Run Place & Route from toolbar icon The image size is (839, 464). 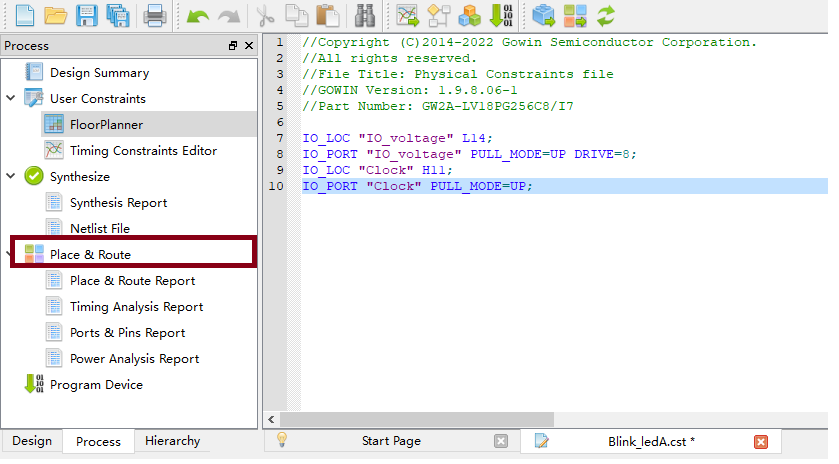click(575, 16)
